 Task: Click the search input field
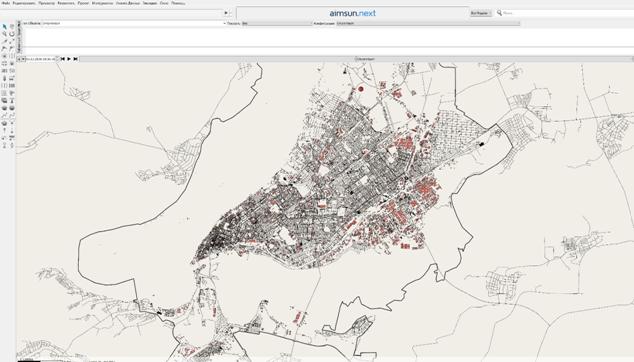click(x=568, y=13)
